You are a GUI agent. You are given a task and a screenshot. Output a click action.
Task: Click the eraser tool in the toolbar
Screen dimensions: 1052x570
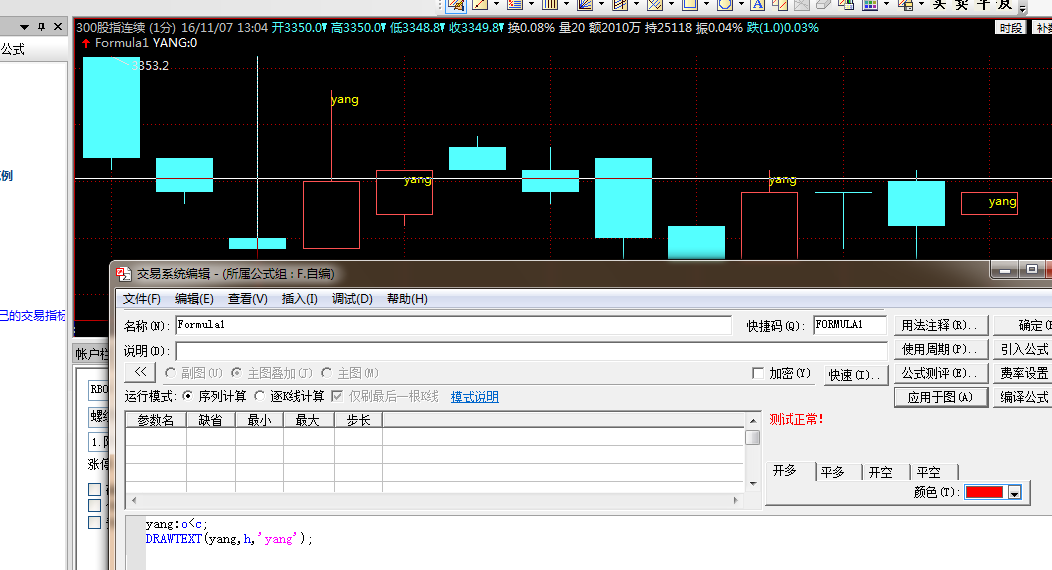click(821, 4)
